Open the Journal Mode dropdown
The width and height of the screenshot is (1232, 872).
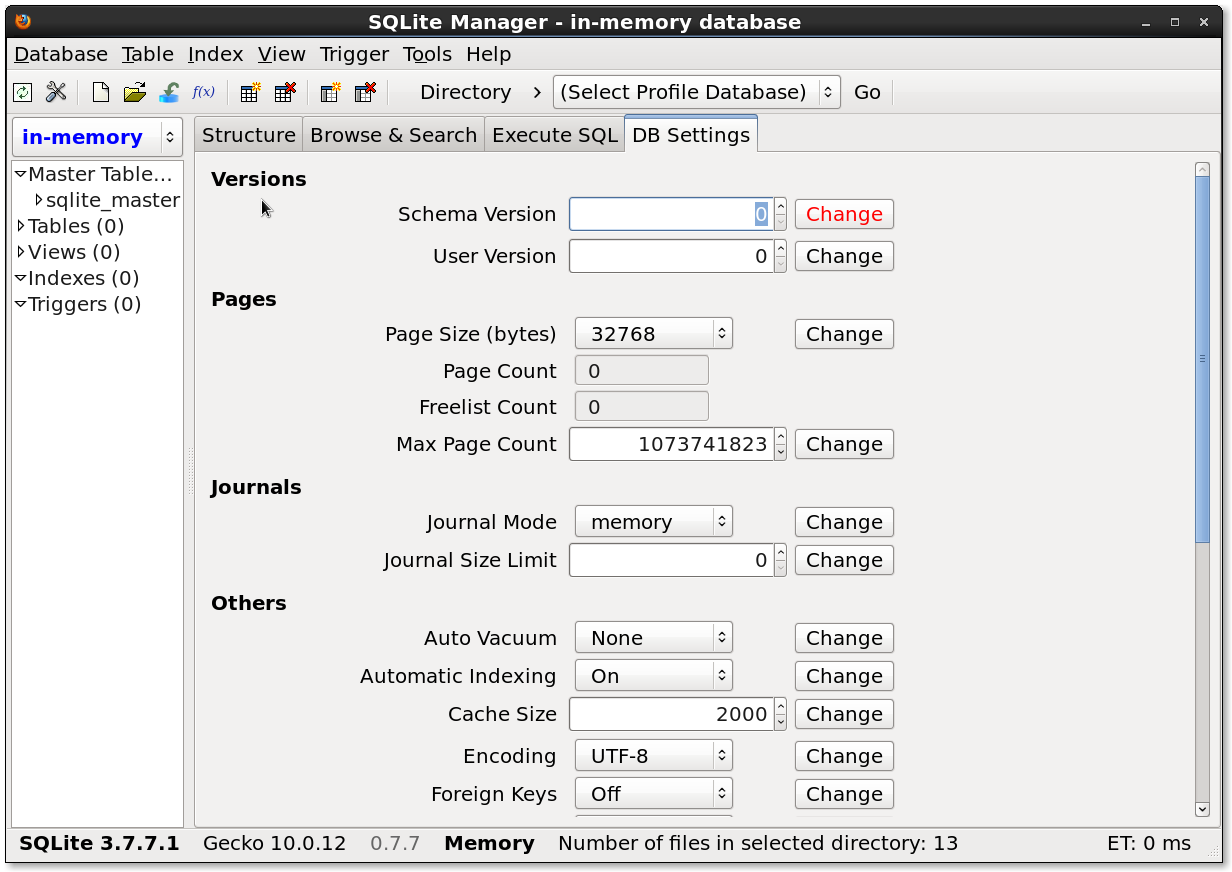coord(654,522)
